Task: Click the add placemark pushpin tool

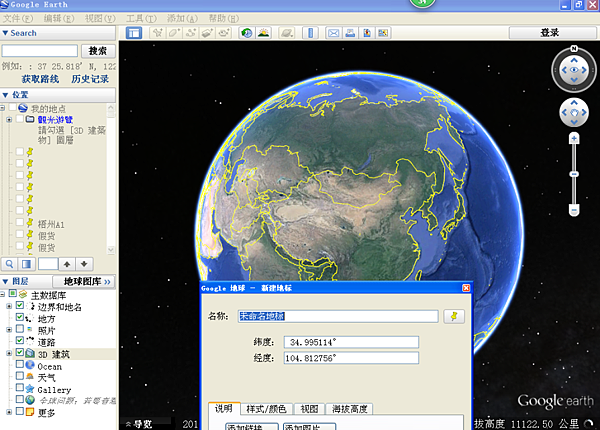Action: click(x=158, y=33)
